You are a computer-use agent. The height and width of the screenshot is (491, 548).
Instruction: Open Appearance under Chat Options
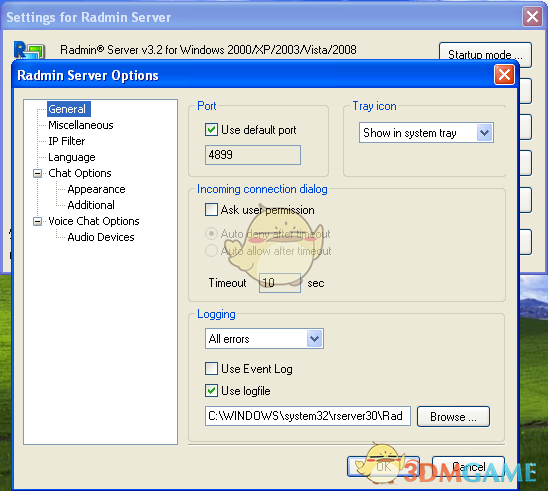coord(96,189)
